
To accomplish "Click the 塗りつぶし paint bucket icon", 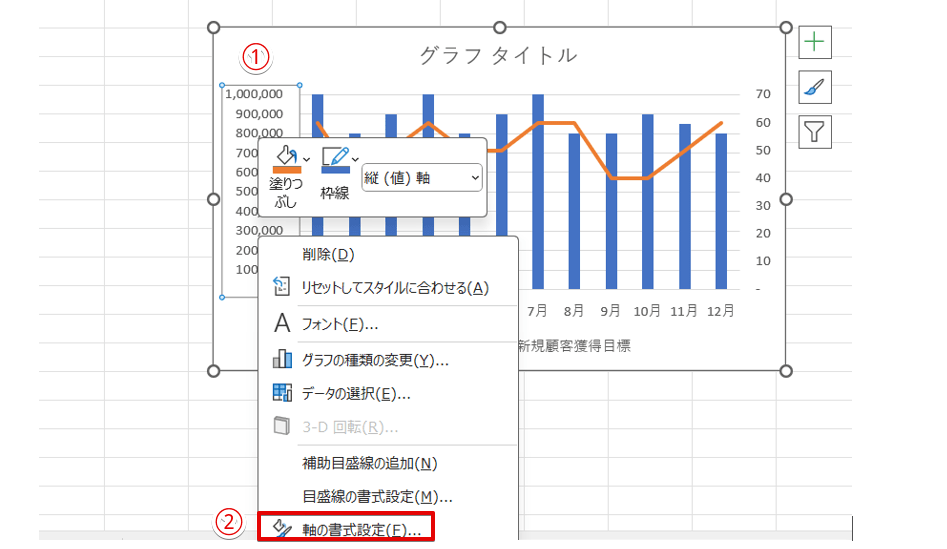I will [x=284, y=155].
